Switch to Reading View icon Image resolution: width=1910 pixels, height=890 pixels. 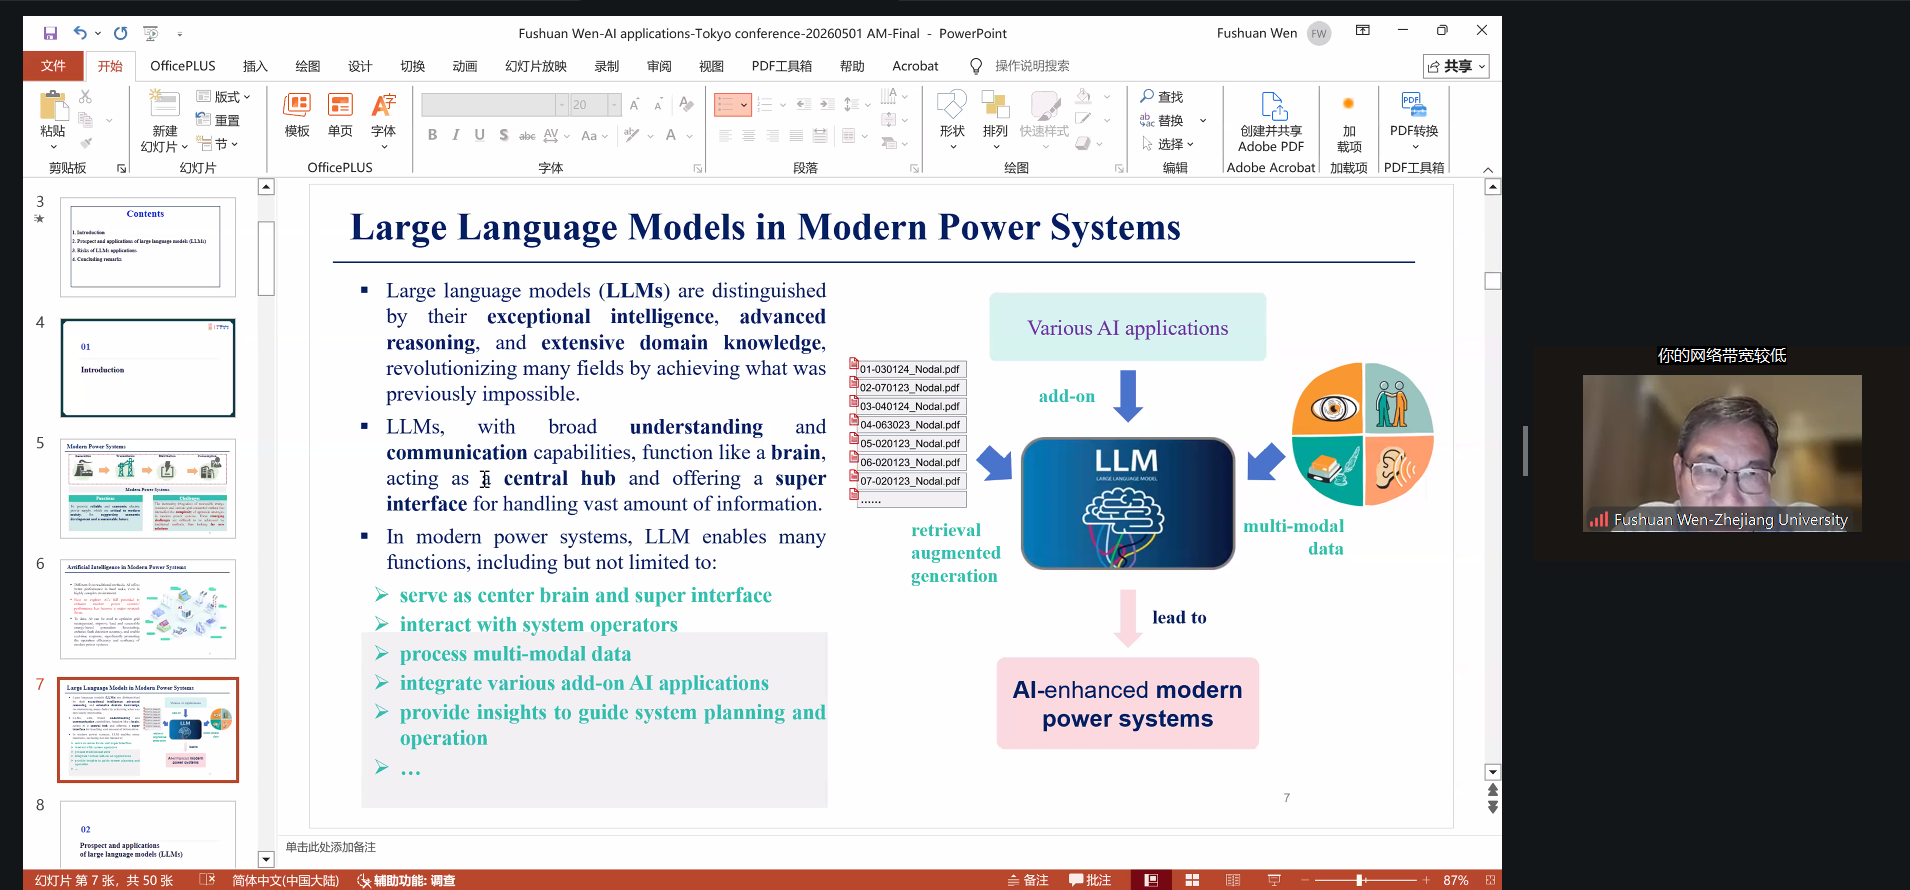click(x=1233, y=880)
